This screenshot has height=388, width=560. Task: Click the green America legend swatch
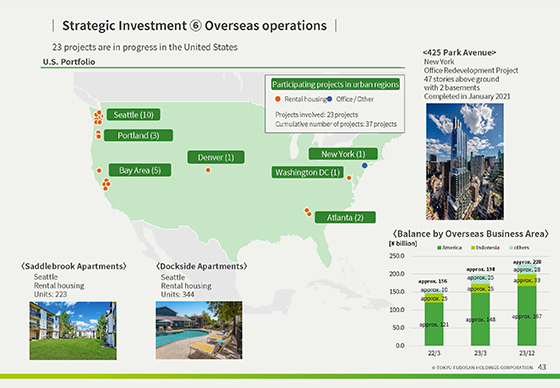tap(439, 248)
